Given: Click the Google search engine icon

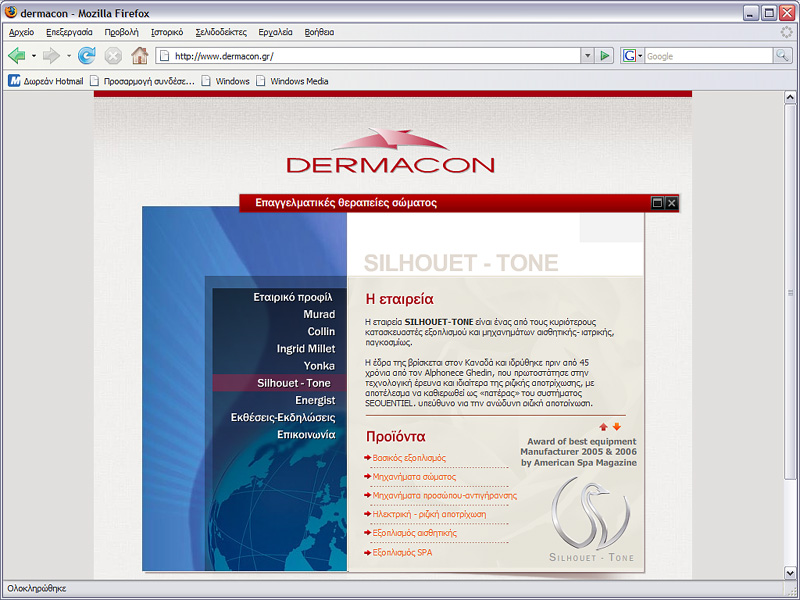Looking at the screenshot, I should tap(629, 56).
